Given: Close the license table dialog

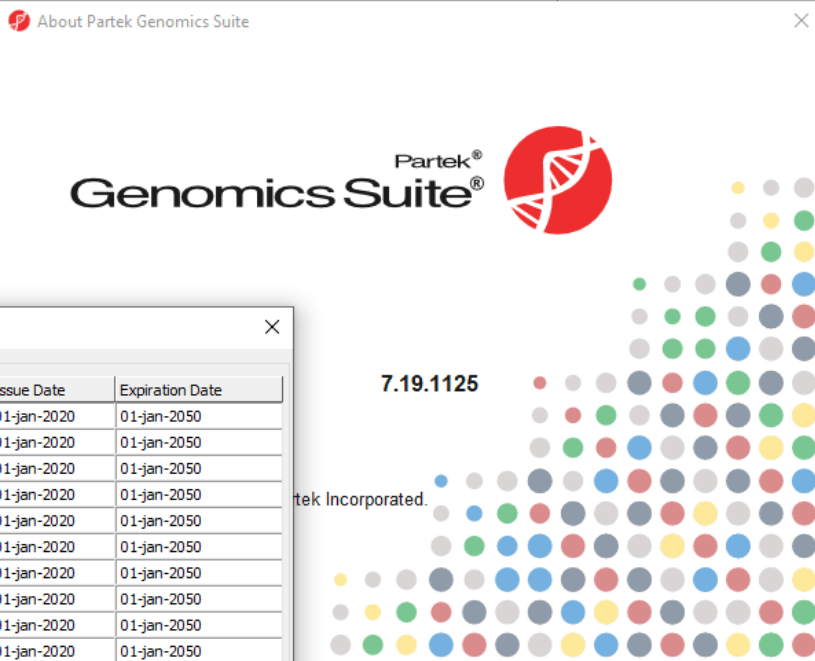Looking at the screenshot, I should [272, 327].
